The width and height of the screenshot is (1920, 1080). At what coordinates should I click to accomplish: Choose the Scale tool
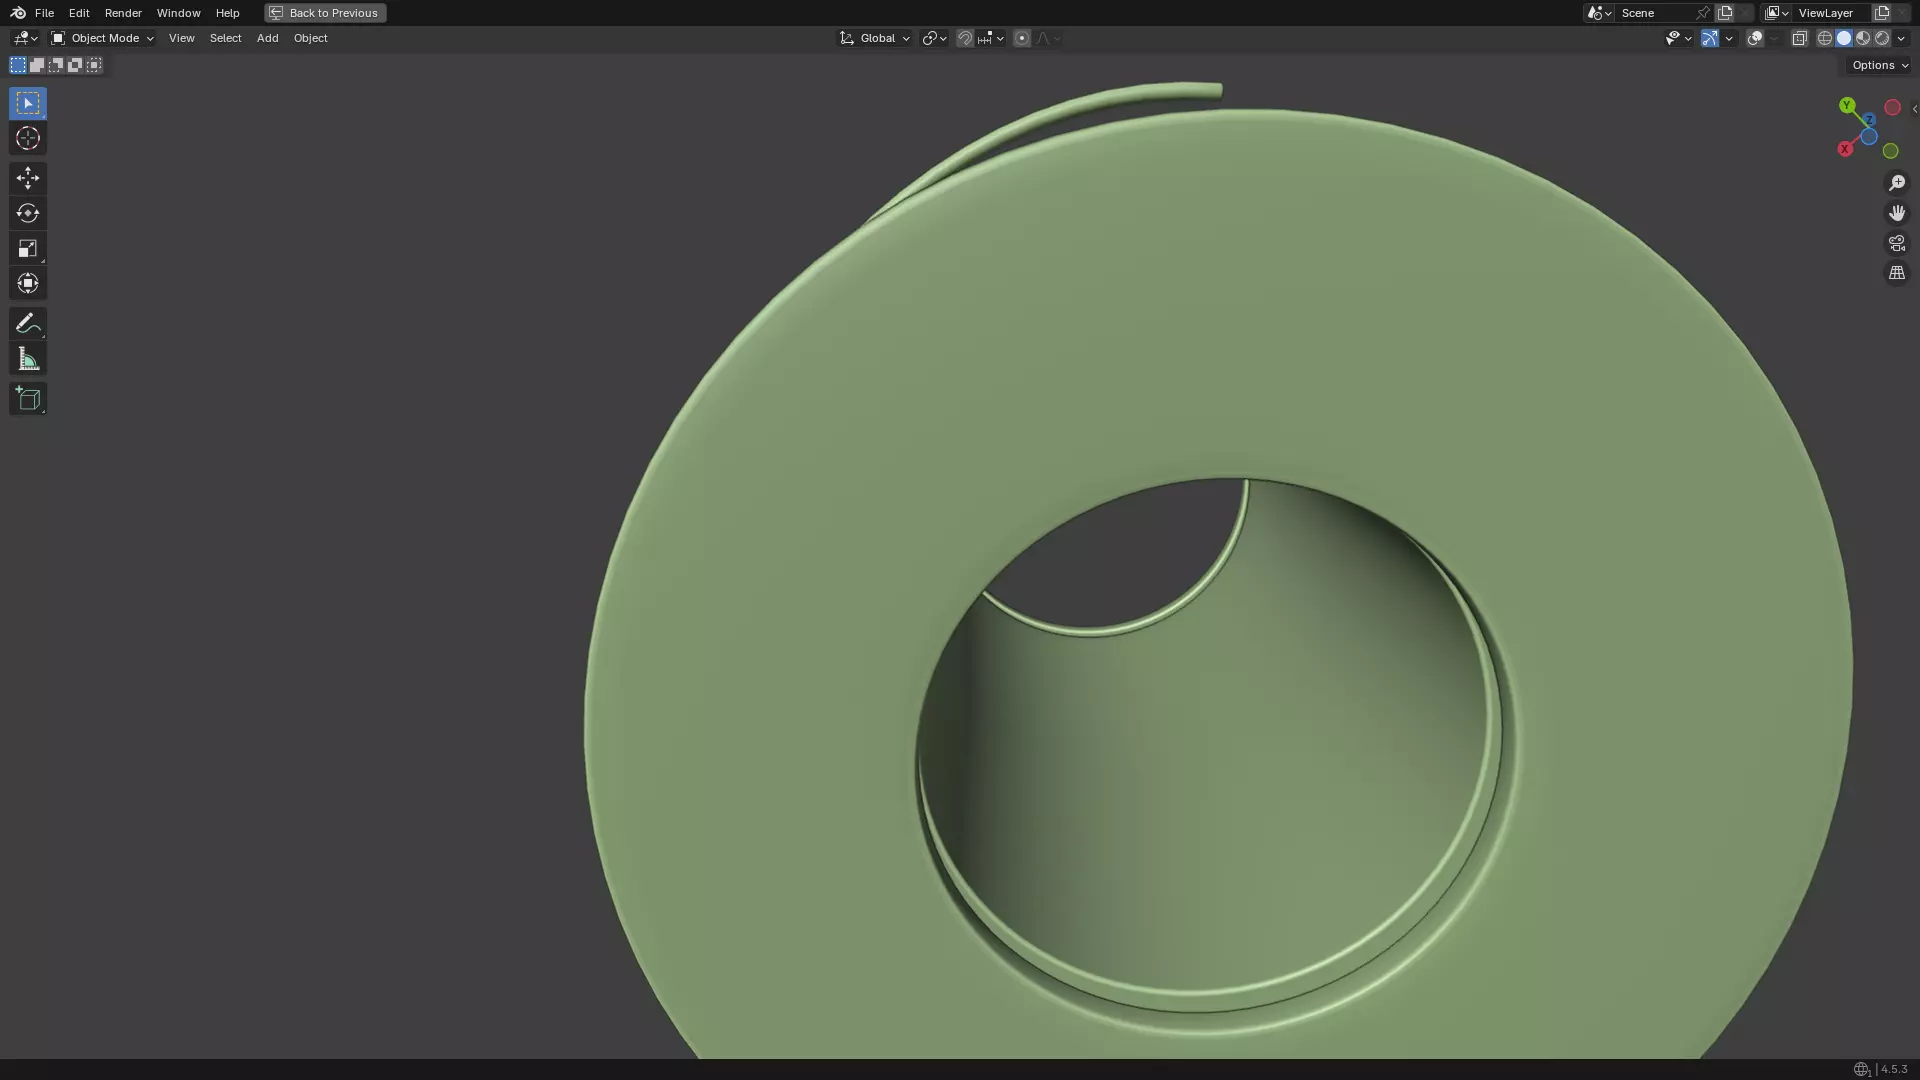point(28,248)
